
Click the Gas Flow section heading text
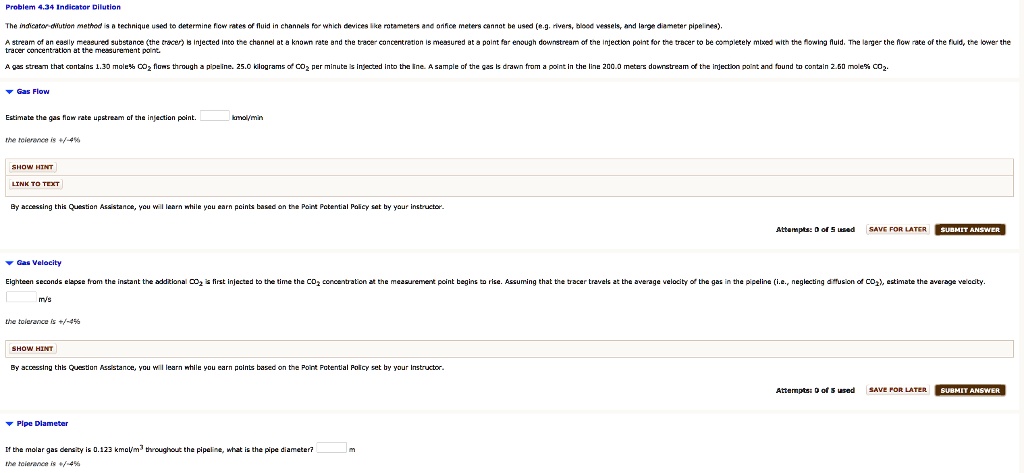click(x=36, y=90)
